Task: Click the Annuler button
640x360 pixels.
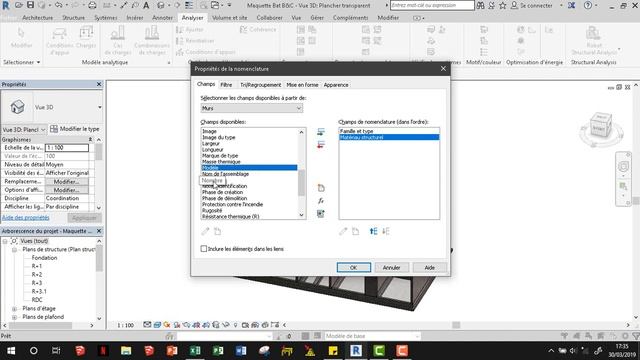Action: pyautogui.click(x=391, y=267)
